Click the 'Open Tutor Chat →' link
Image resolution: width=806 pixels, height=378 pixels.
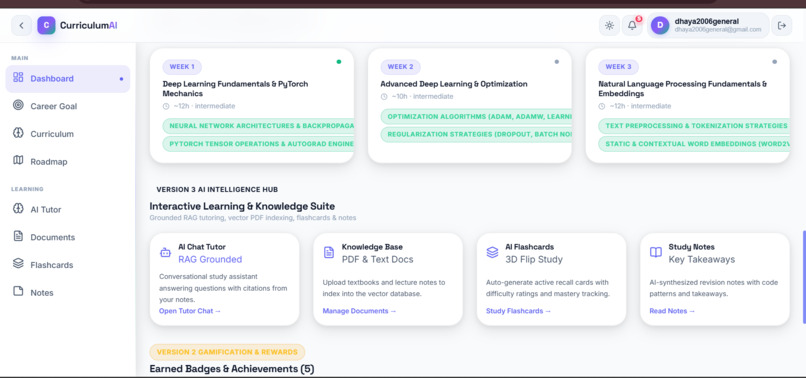pyautogui.click(x=190, y=311)
